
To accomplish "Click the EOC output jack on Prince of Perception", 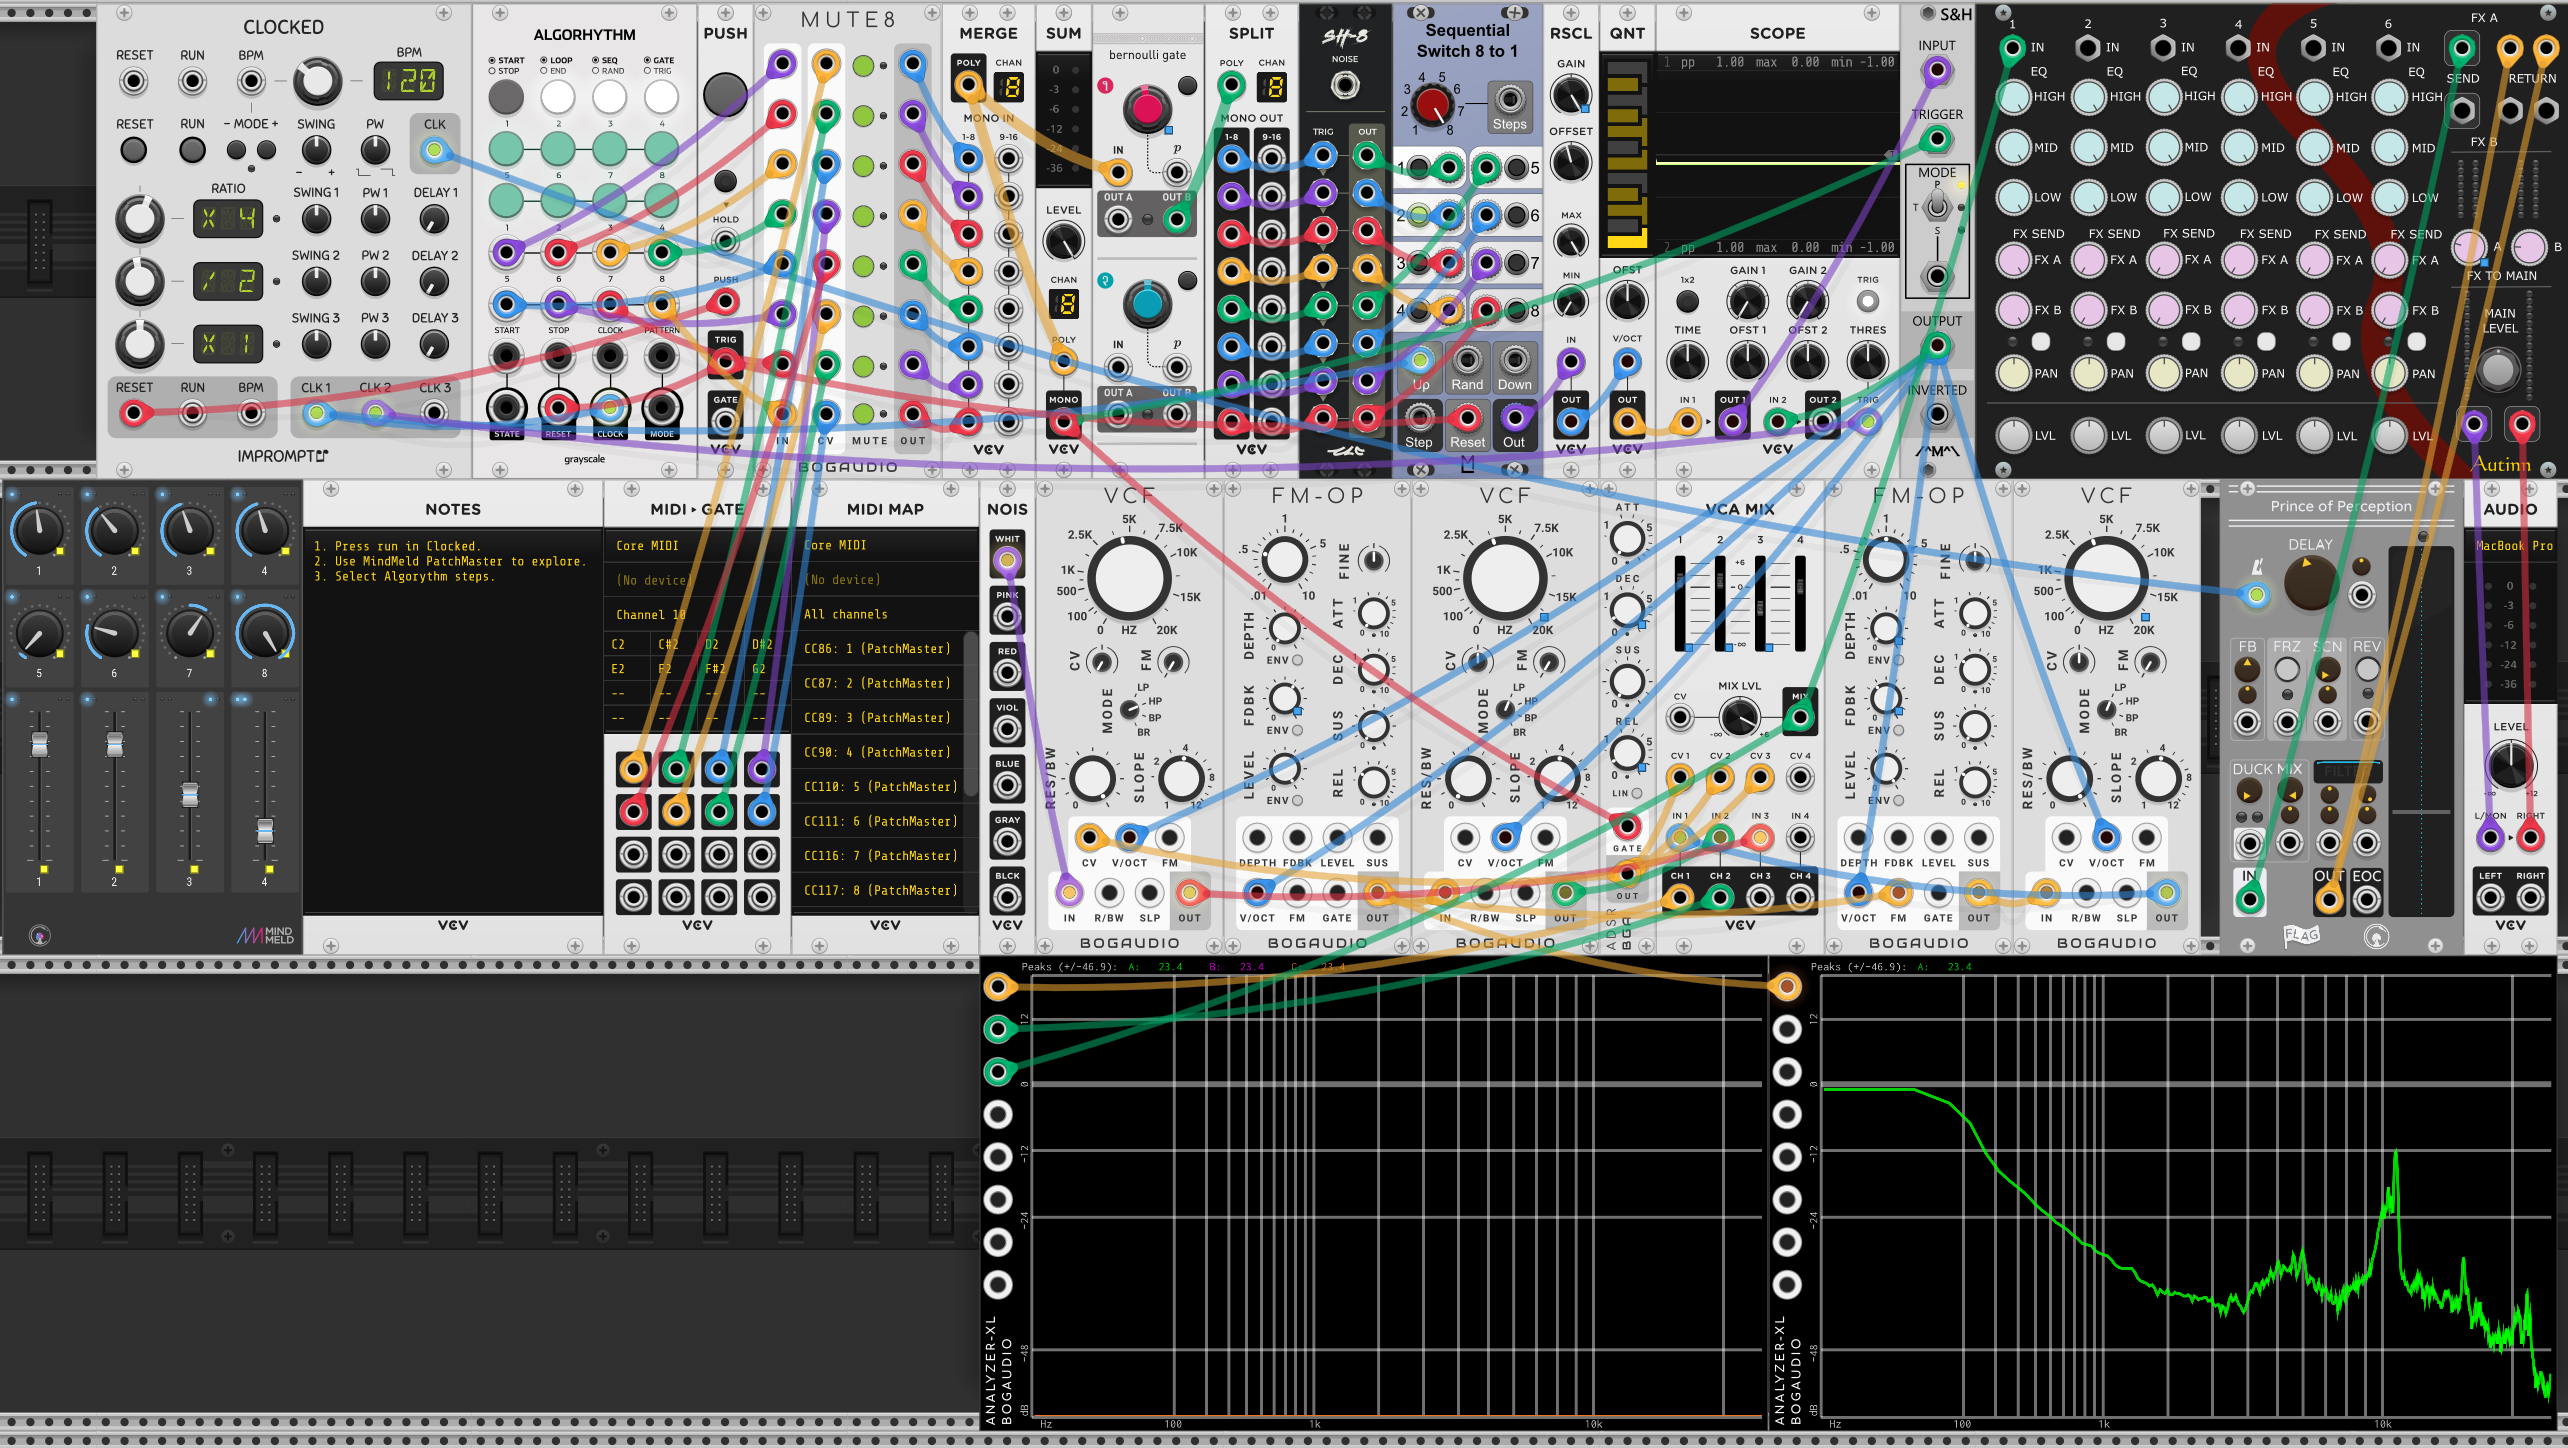I will [2365, 900].
